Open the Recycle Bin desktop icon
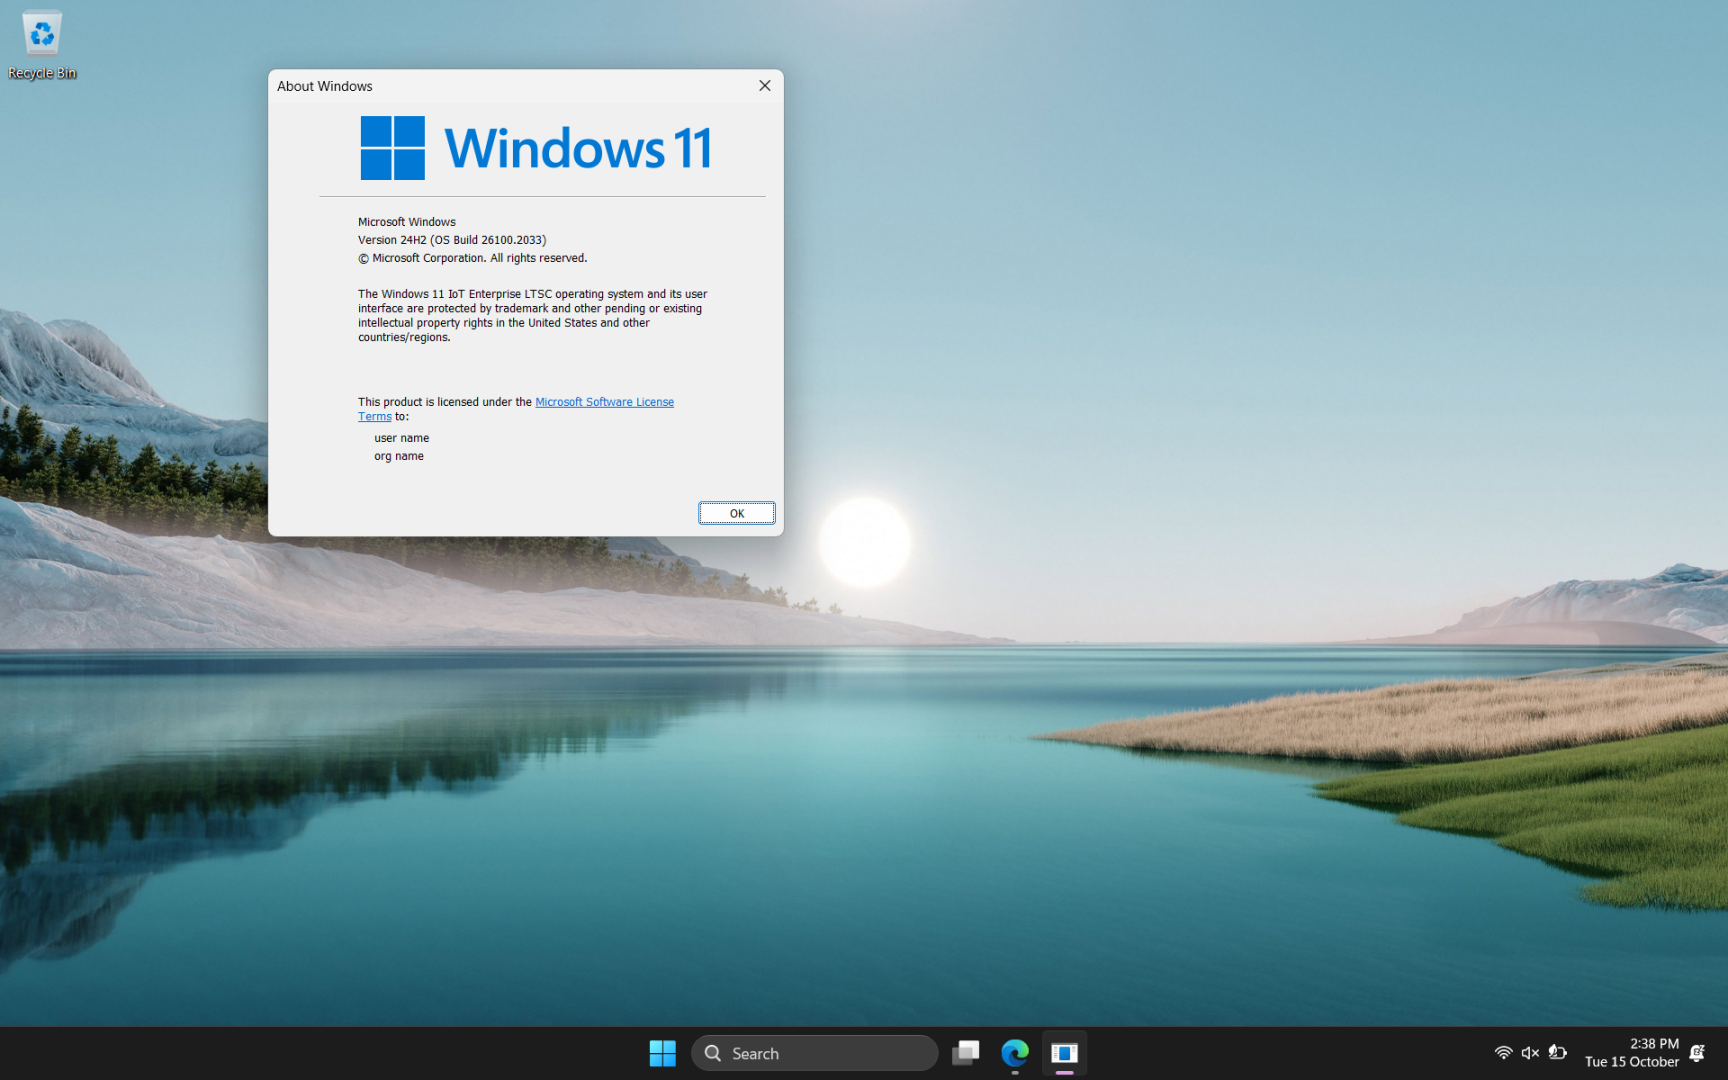Screen dimensions: 1728x1080 [x=42, y=45]
